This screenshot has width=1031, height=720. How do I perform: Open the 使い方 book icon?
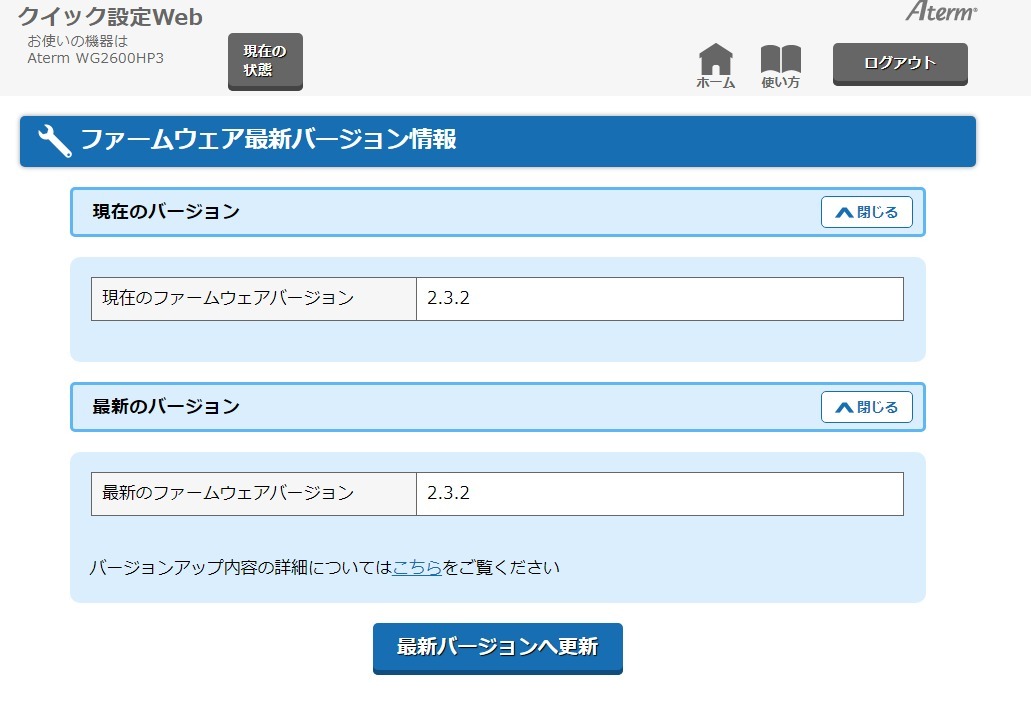point(780,66)
